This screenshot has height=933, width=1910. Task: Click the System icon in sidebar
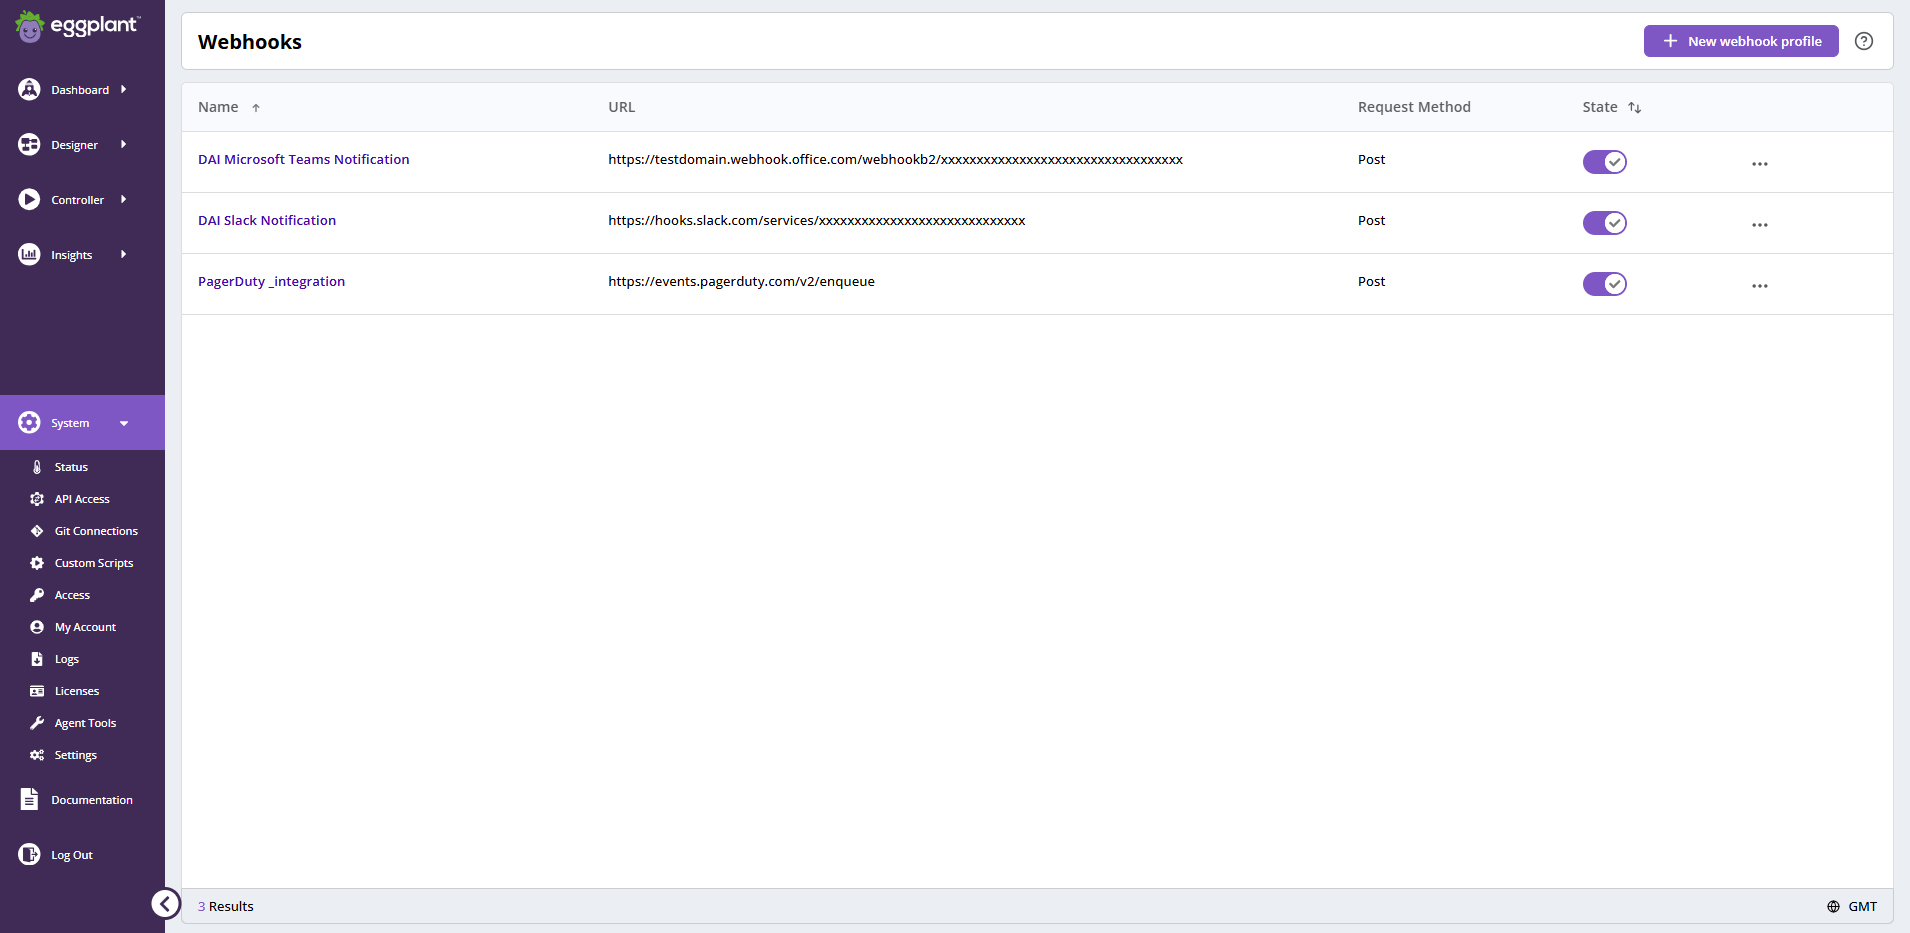click(29, 422)
